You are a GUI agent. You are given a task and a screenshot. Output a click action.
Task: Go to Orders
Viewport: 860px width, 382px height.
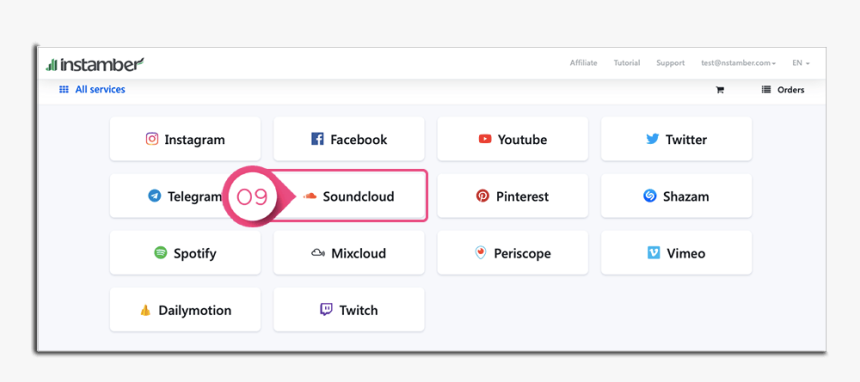tap(791, 90)
